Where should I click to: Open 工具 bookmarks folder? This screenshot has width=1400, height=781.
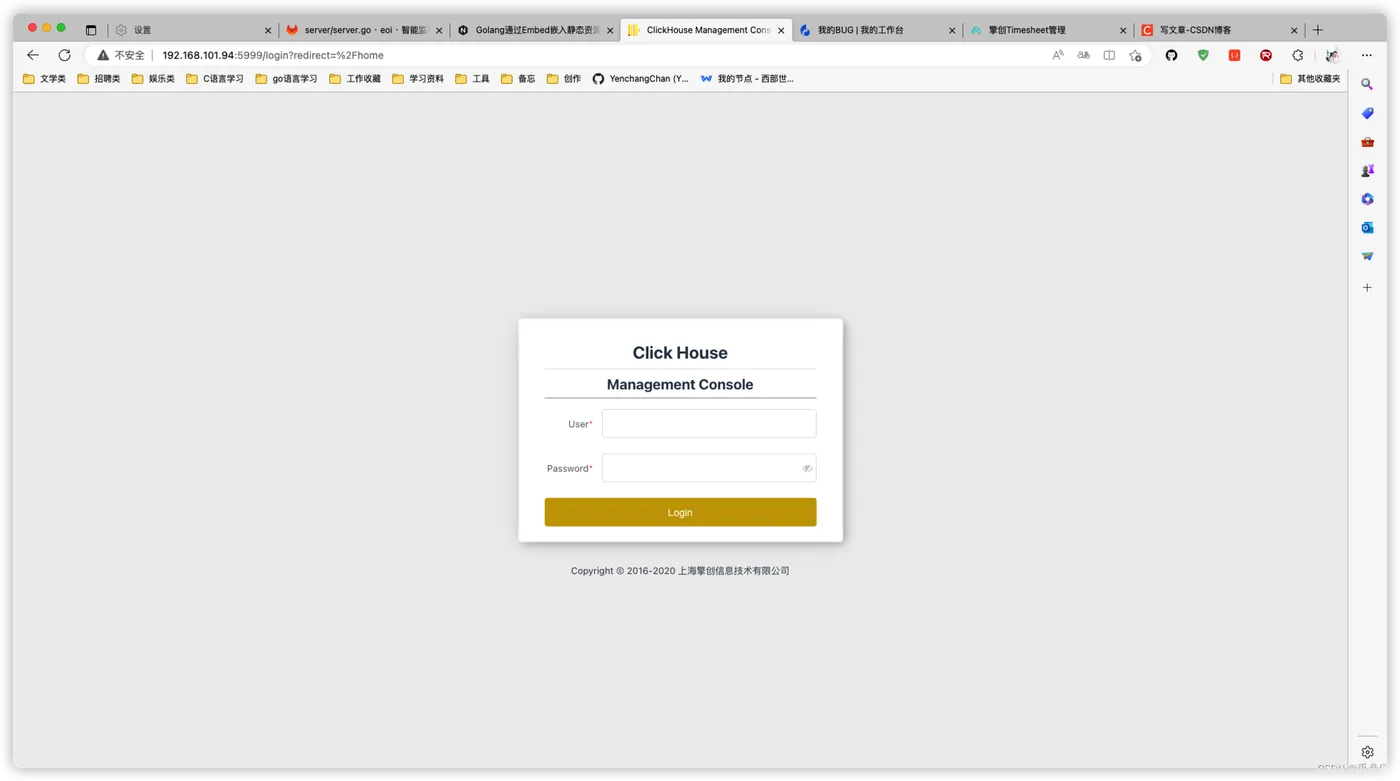click(472, 78)
